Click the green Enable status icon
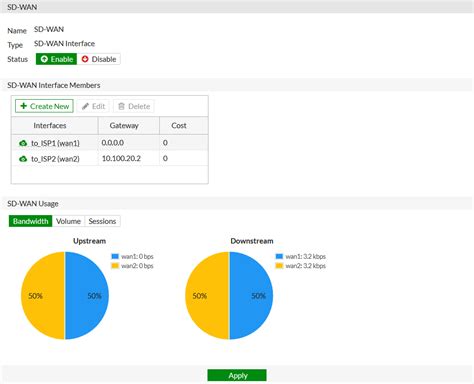 44,59
